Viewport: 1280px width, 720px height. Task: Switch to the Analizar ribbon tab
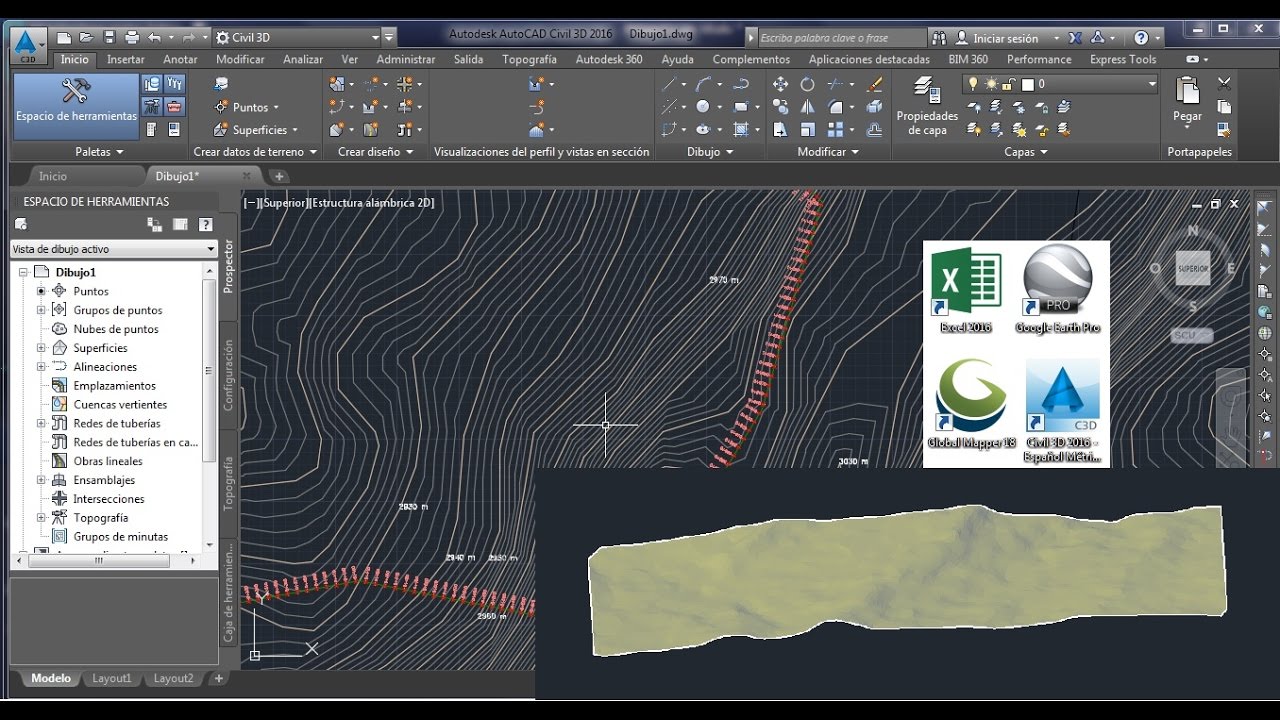coord(303,59)
